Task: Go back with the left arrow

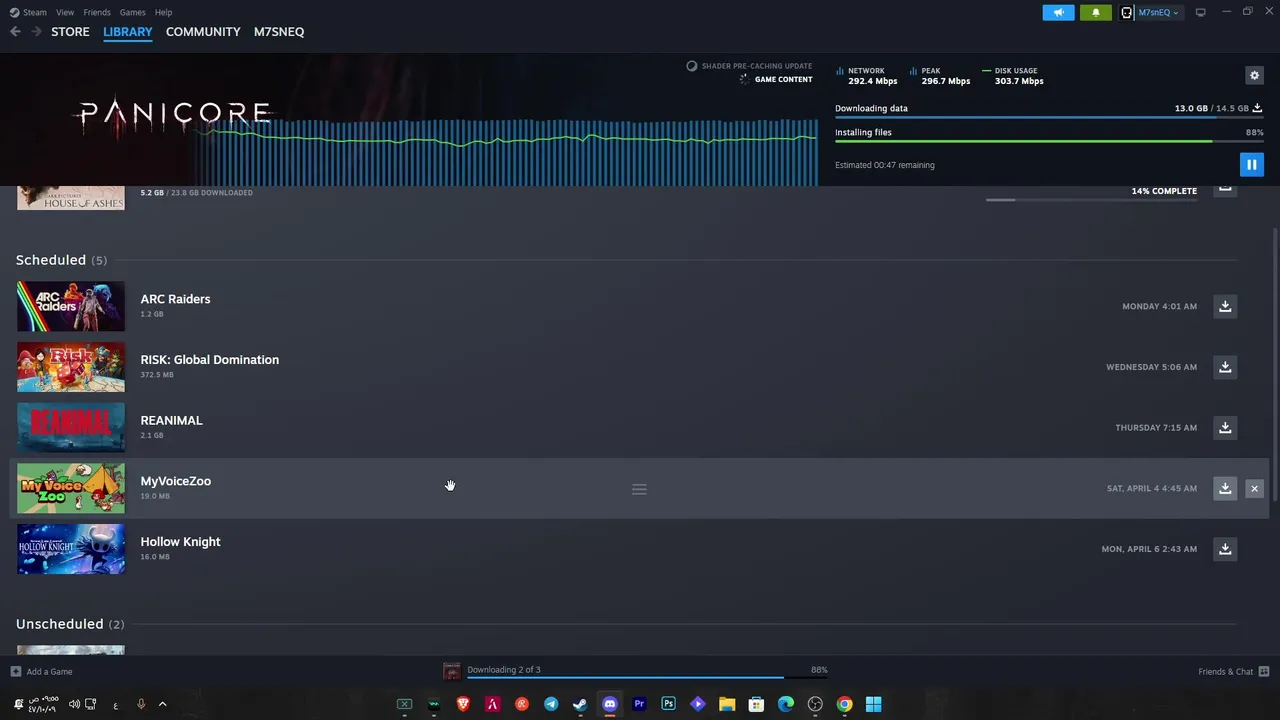Action: pyautogui.click(x=15, y=32)
